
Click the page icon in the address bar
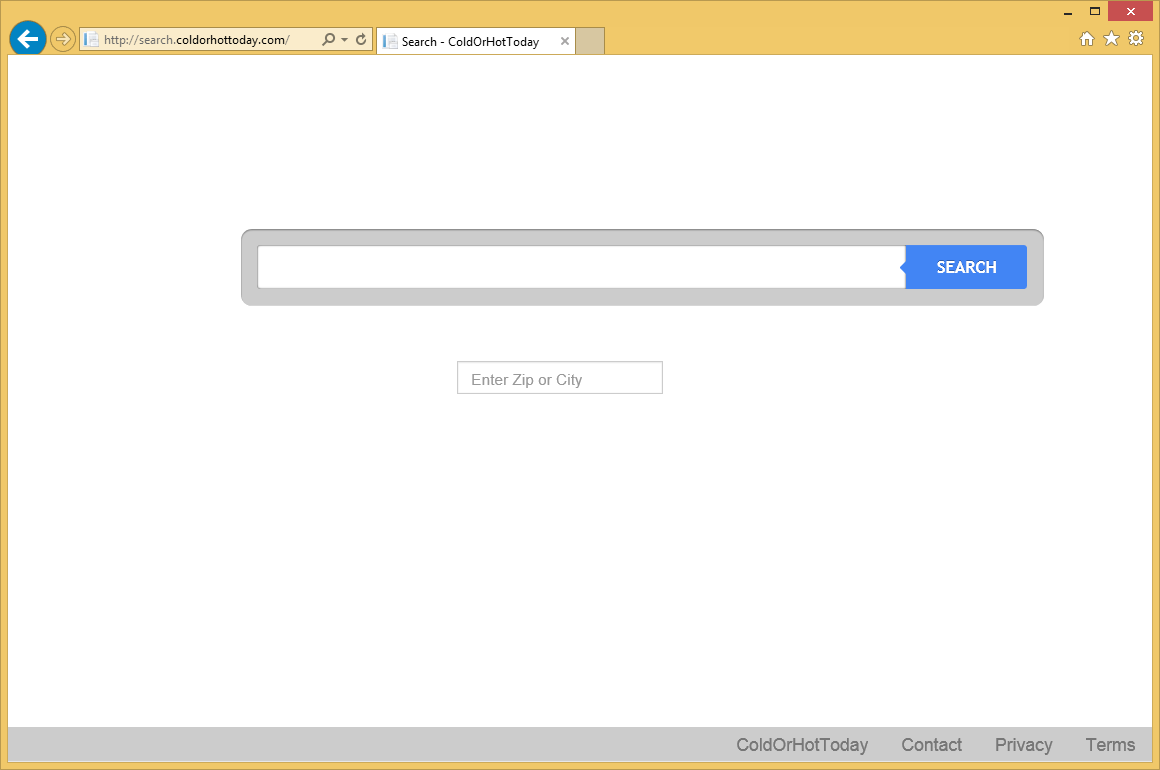click(90, 40)
